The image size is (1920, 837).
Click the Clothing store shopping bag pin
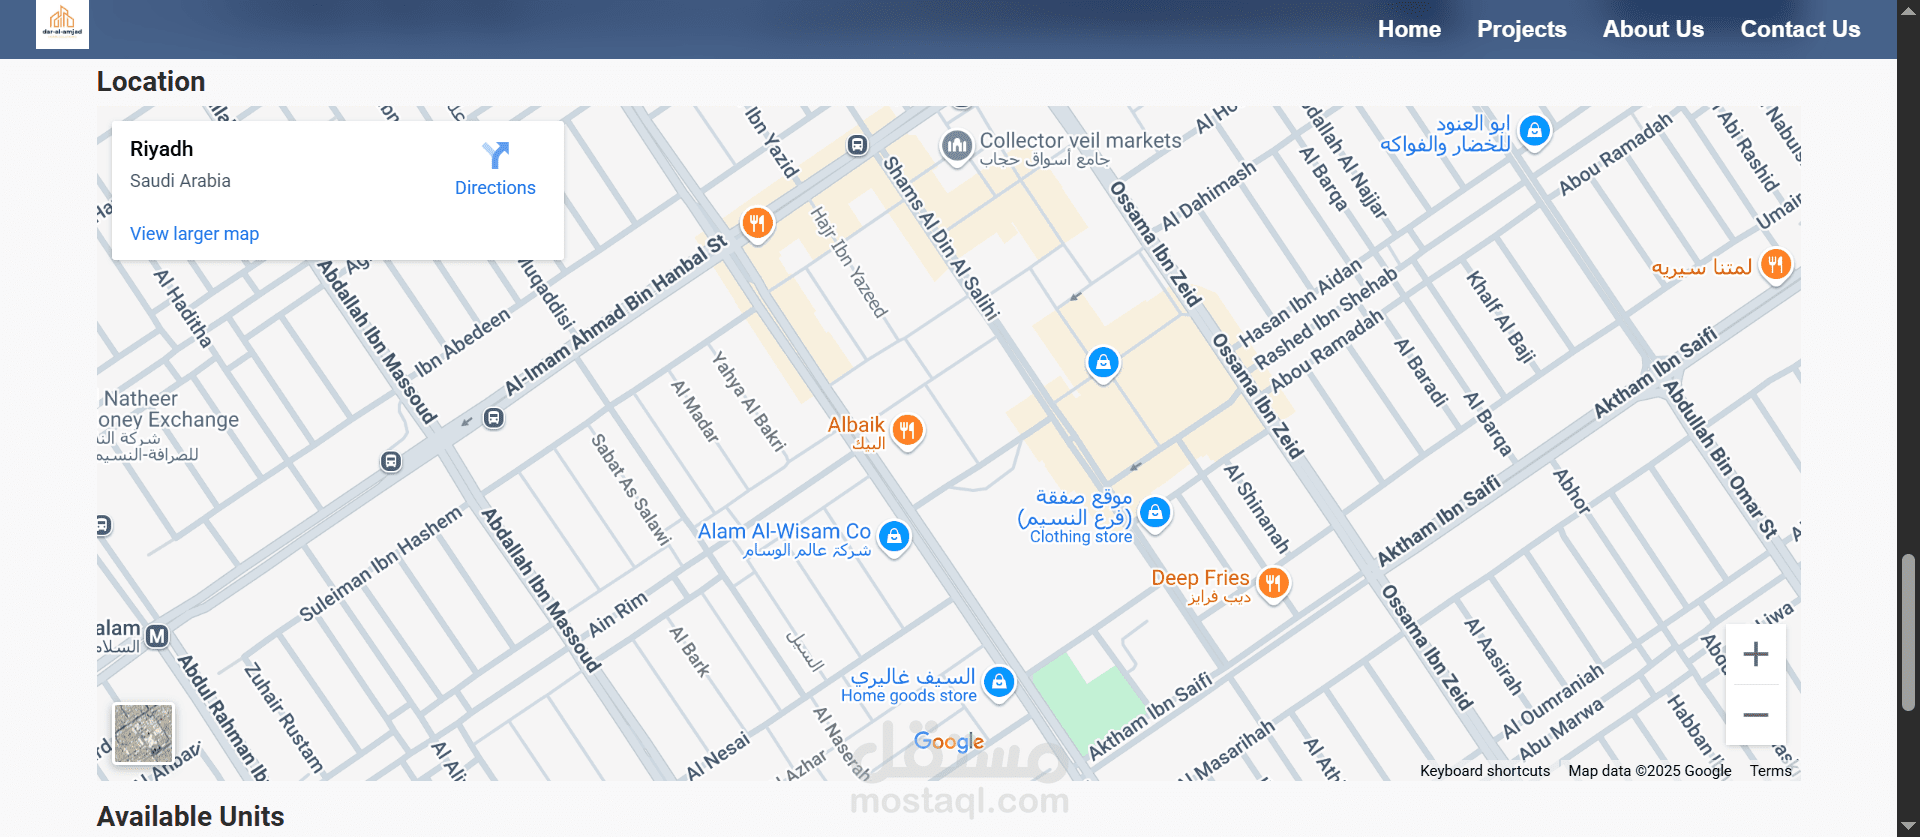pyautogui.click(x=1155, y=513)
